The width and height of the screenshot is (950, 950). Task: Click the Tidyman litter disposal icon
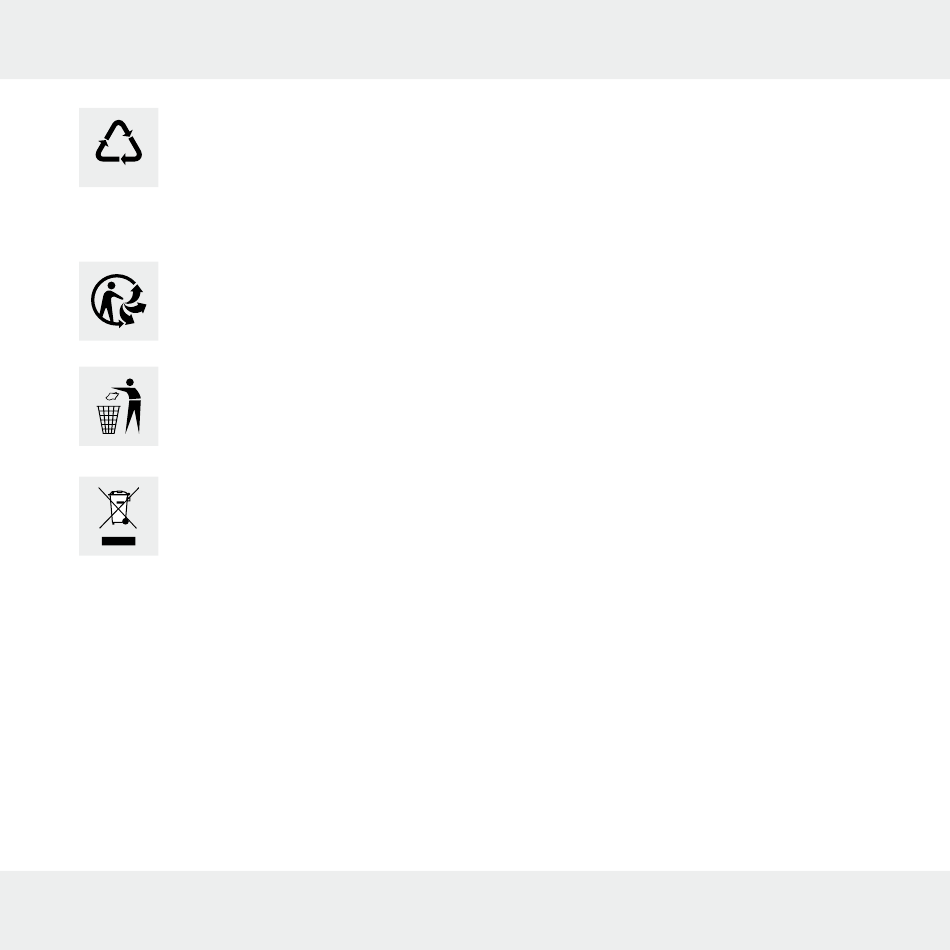pos(119,406)
